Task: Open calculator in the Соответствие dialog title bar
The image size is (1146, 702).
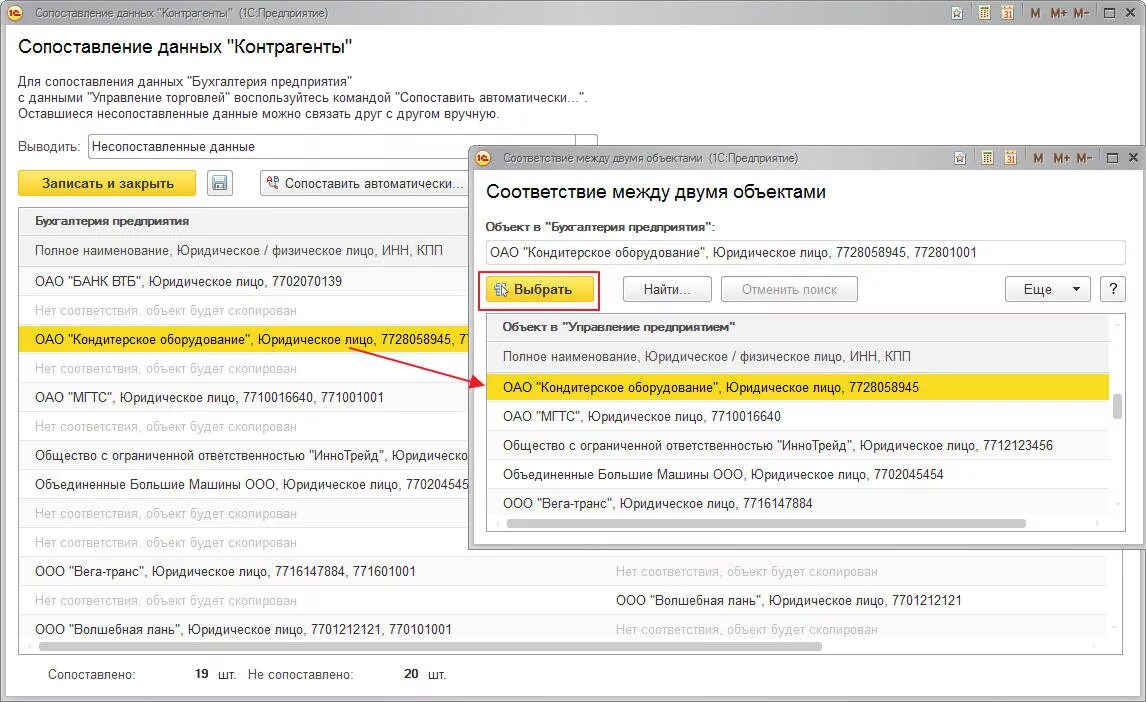Action: pos(987,158)
